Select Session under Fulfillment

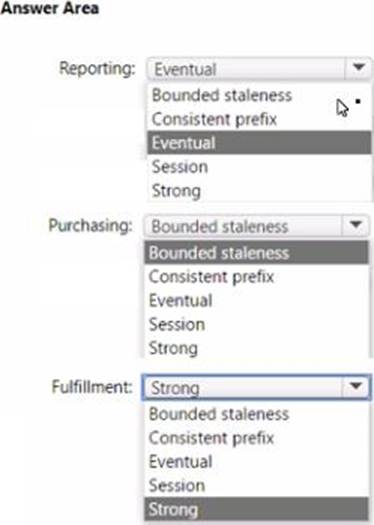256,485
